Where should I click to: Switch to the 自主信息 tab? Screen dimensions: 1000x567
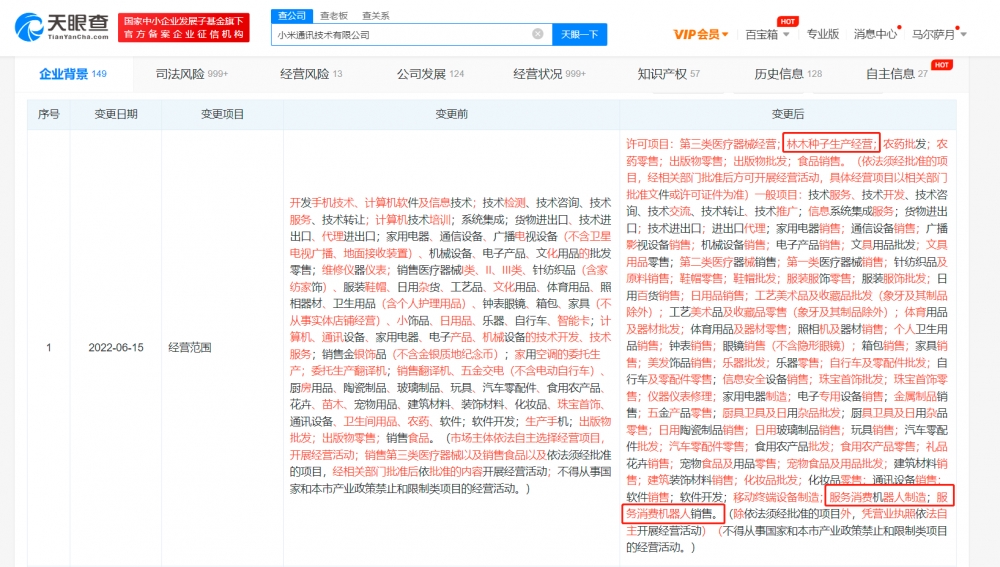tap(896, 74)
